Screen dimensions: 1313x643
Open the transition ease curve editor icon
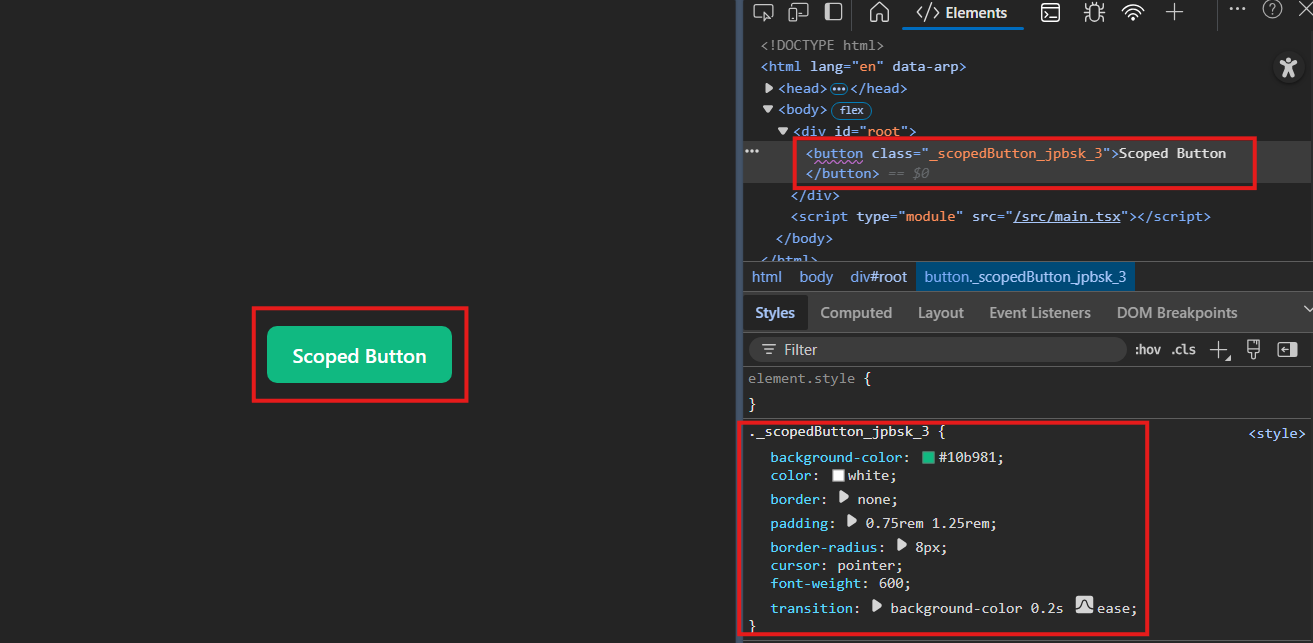pos(1084,605)
